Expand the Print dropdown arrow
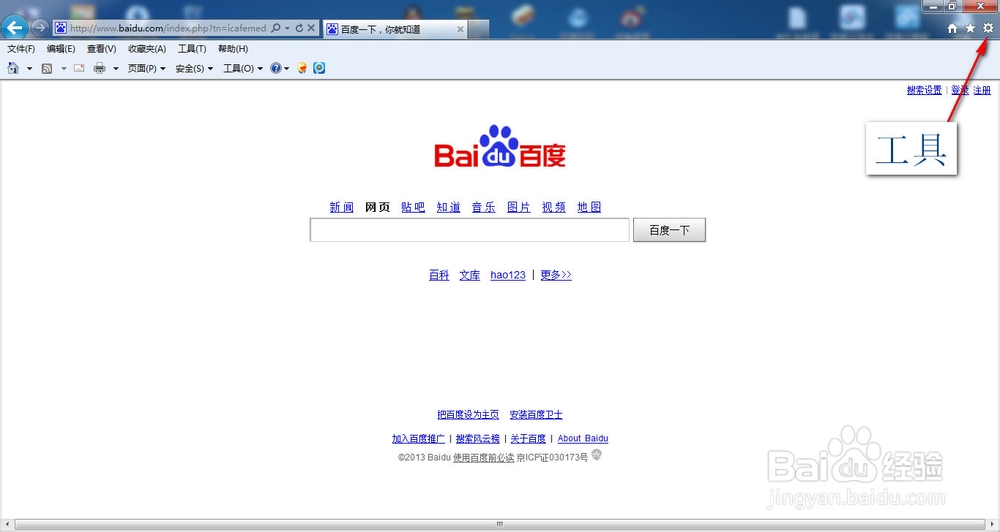 click(115, 68)
